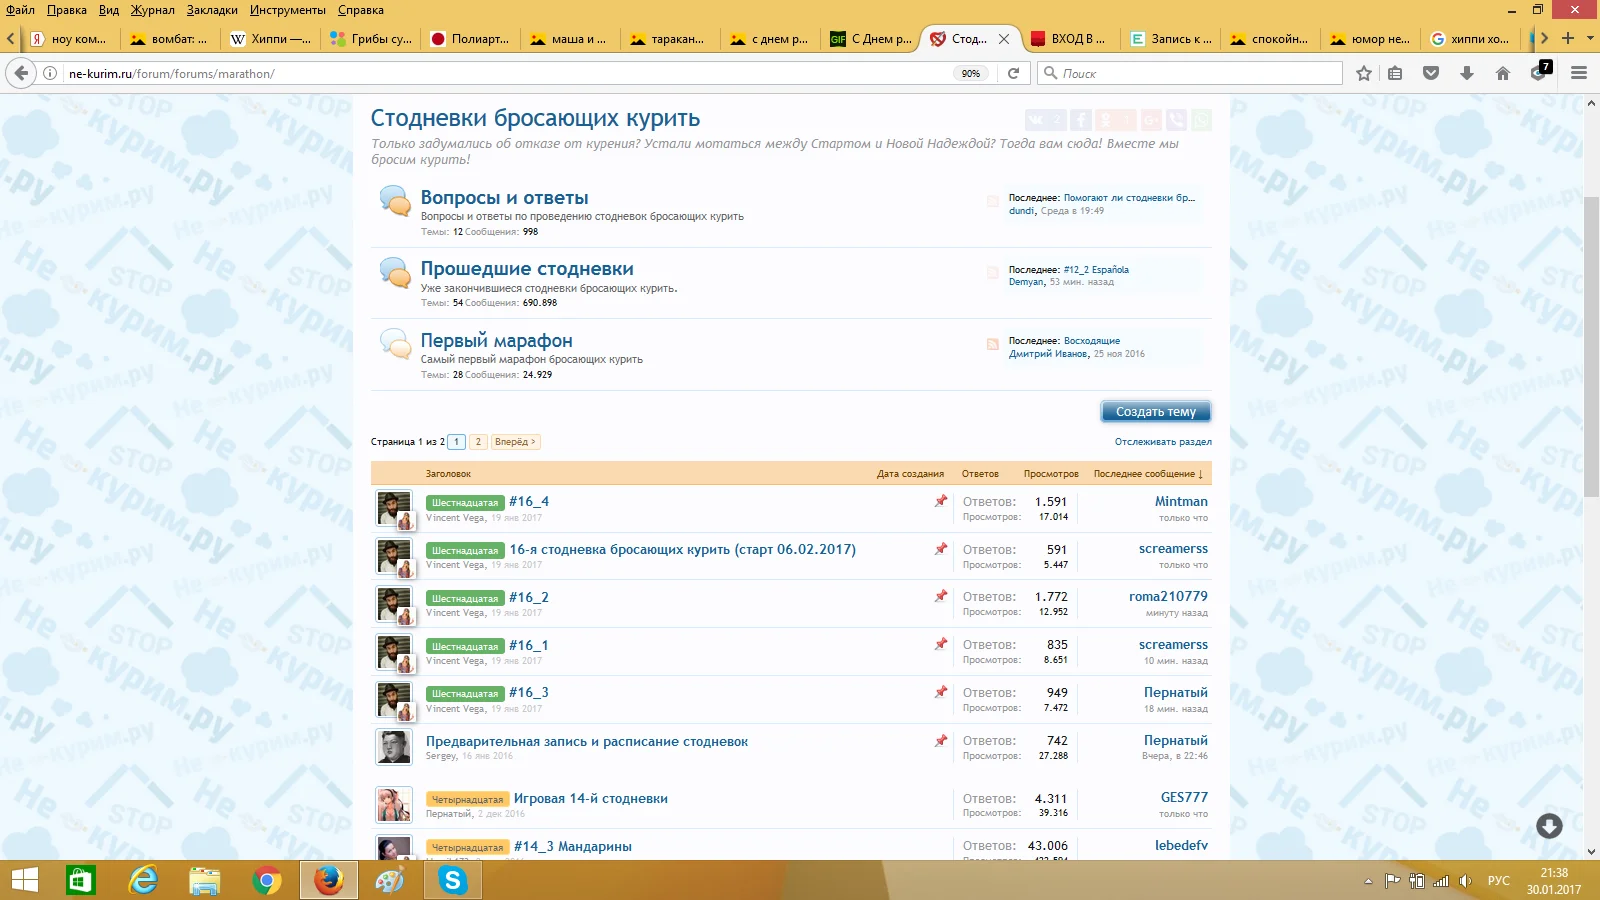Click the Поиск search input field
This screenshot has height=900, width=1600.
click(1195, 73)
